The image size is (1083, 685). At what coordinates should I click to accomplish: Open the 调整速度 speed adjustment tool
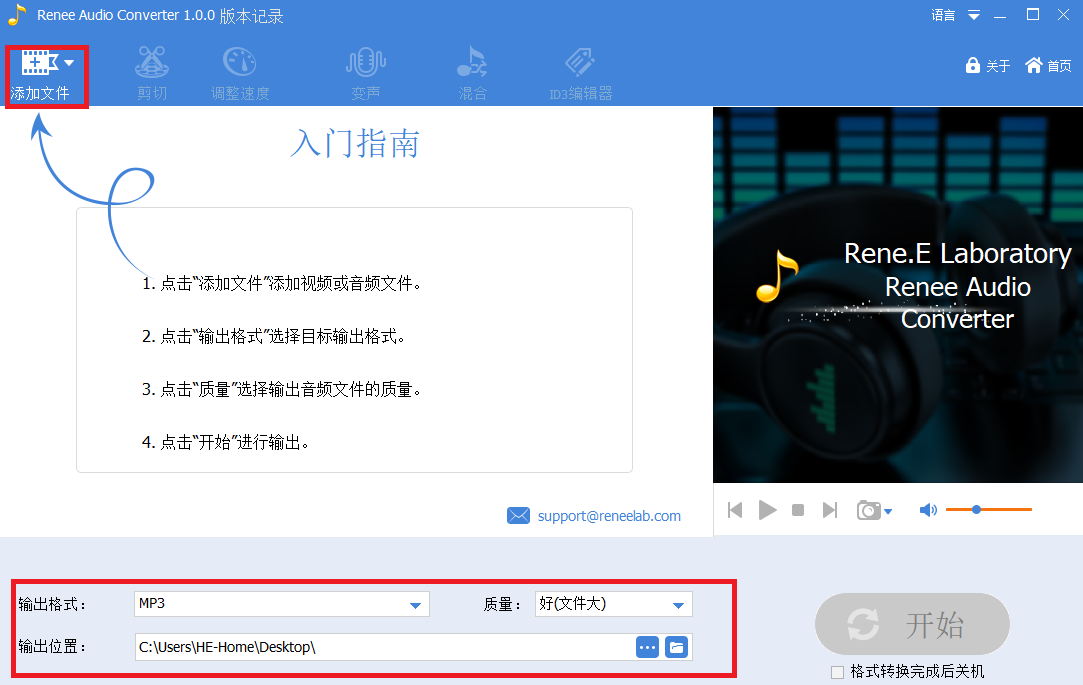(240, 73)
